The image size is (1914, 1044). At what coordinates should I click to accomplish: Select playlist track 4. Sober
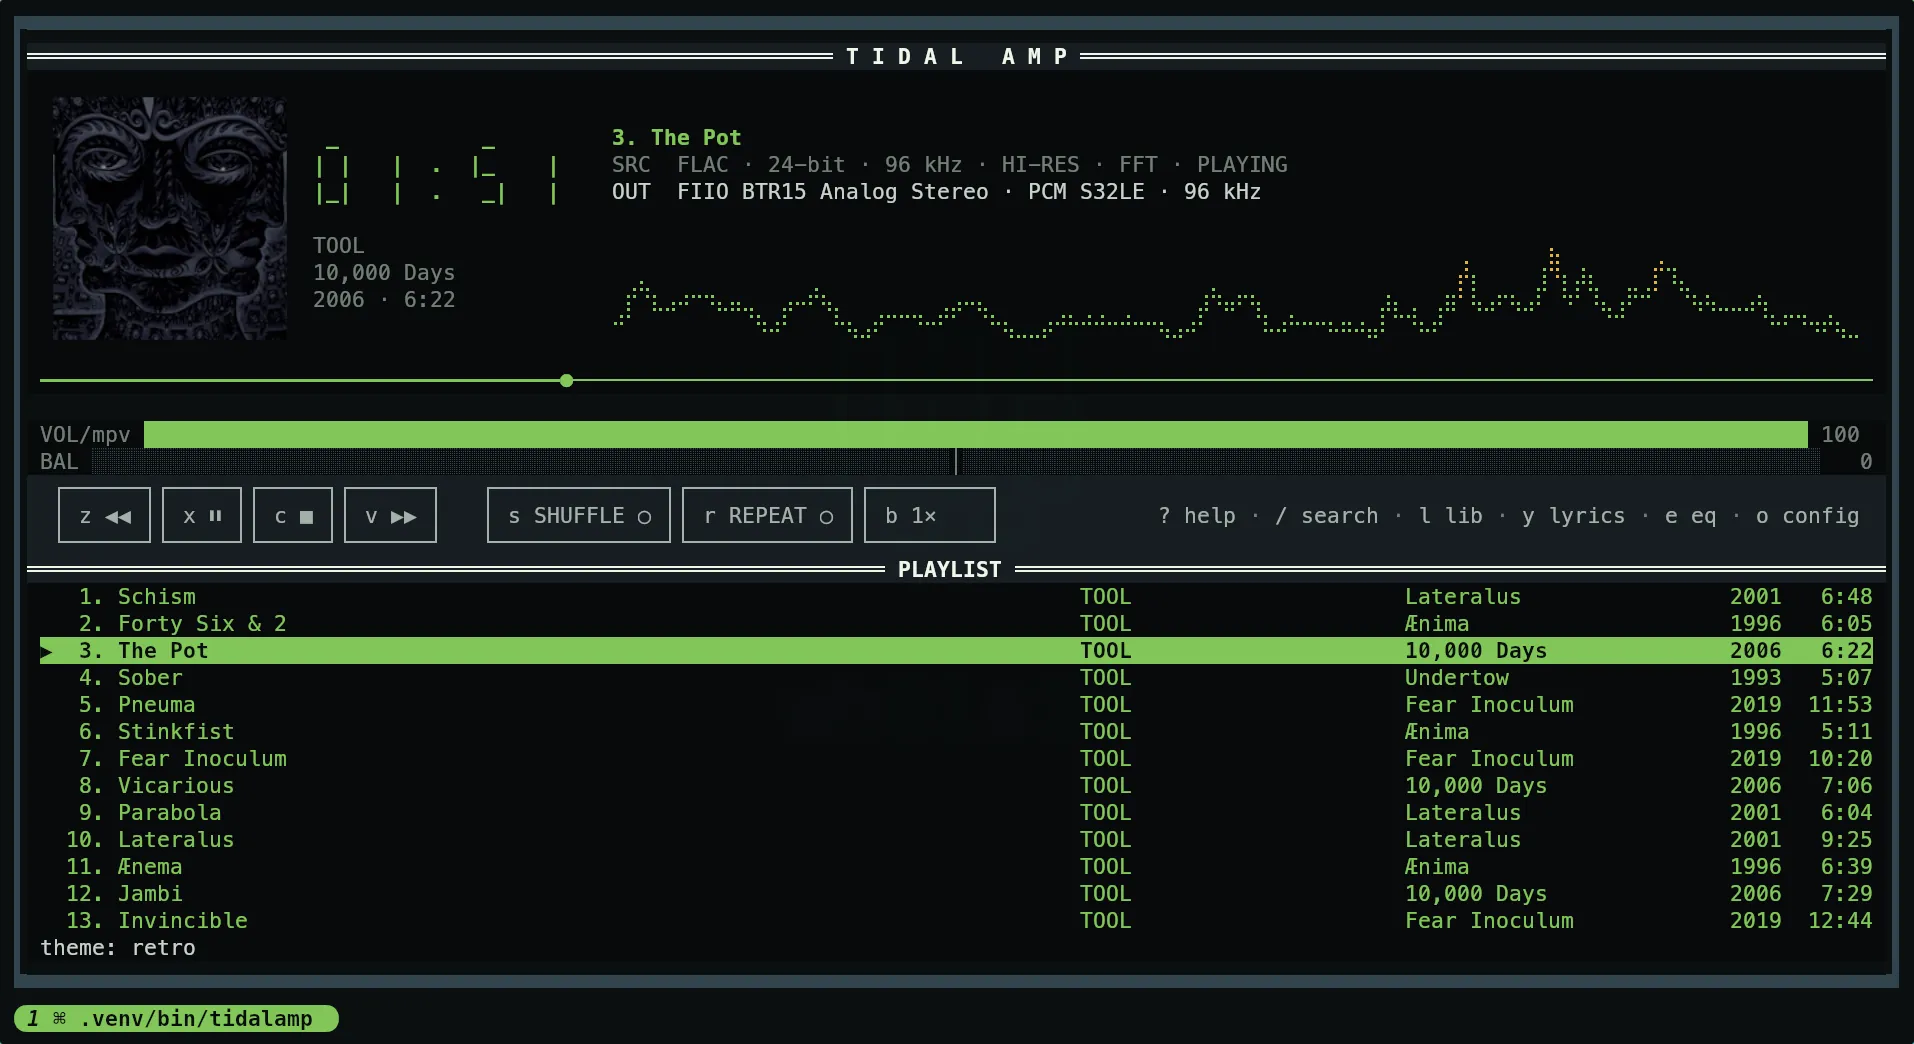point(956,678)
